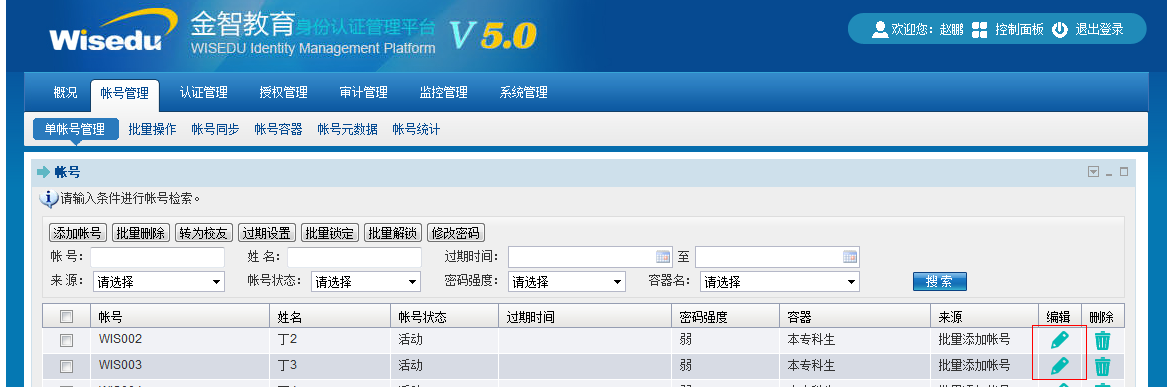Check the box for account WIS002
This screenshot has width=1173, height=387.
(x=67, y=341)
